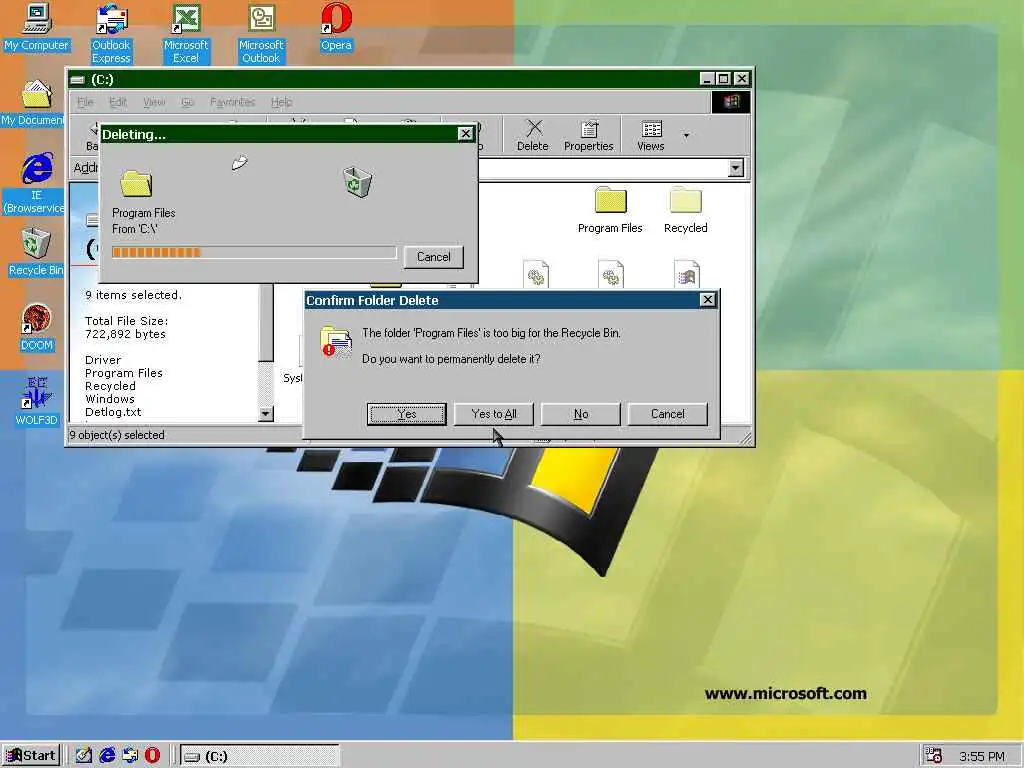Click the left info pane scrollbar thumb
The width and height of the screenshot is (1024, 768).
pyautogui.click(x=266, y=323)
